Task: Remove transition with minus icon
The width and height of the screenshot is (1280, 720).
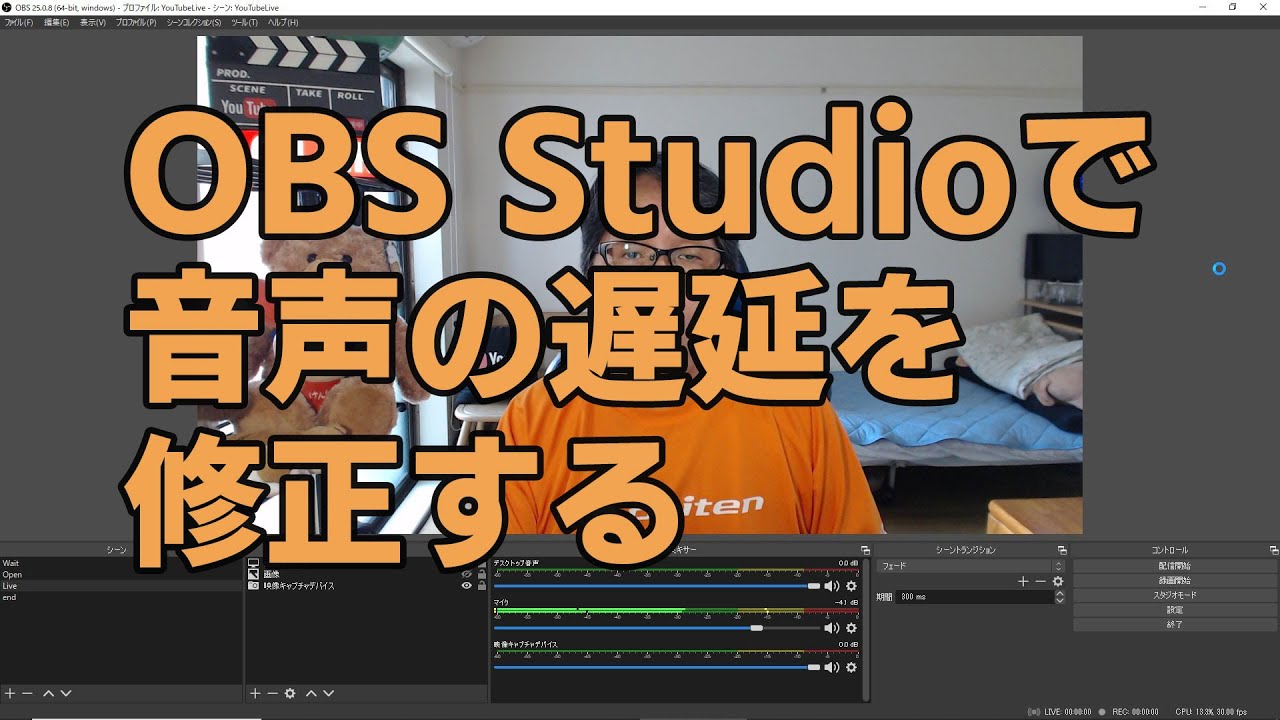Action: 1040,581
